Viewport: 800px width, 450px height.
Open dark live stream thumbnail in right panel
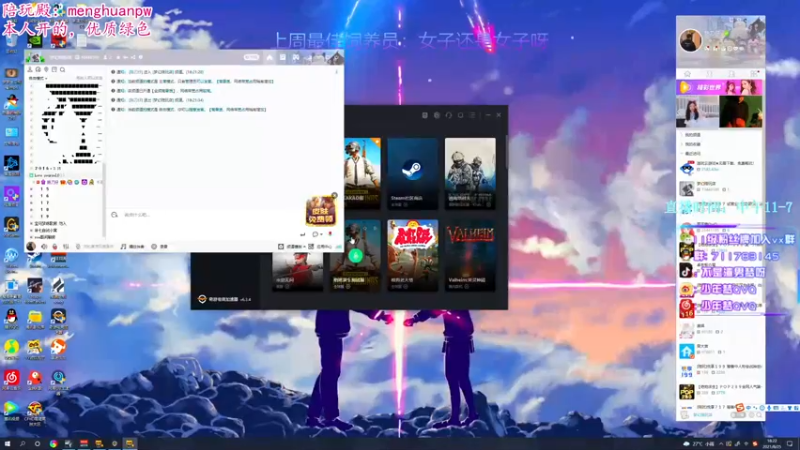(x=741, y=111)
